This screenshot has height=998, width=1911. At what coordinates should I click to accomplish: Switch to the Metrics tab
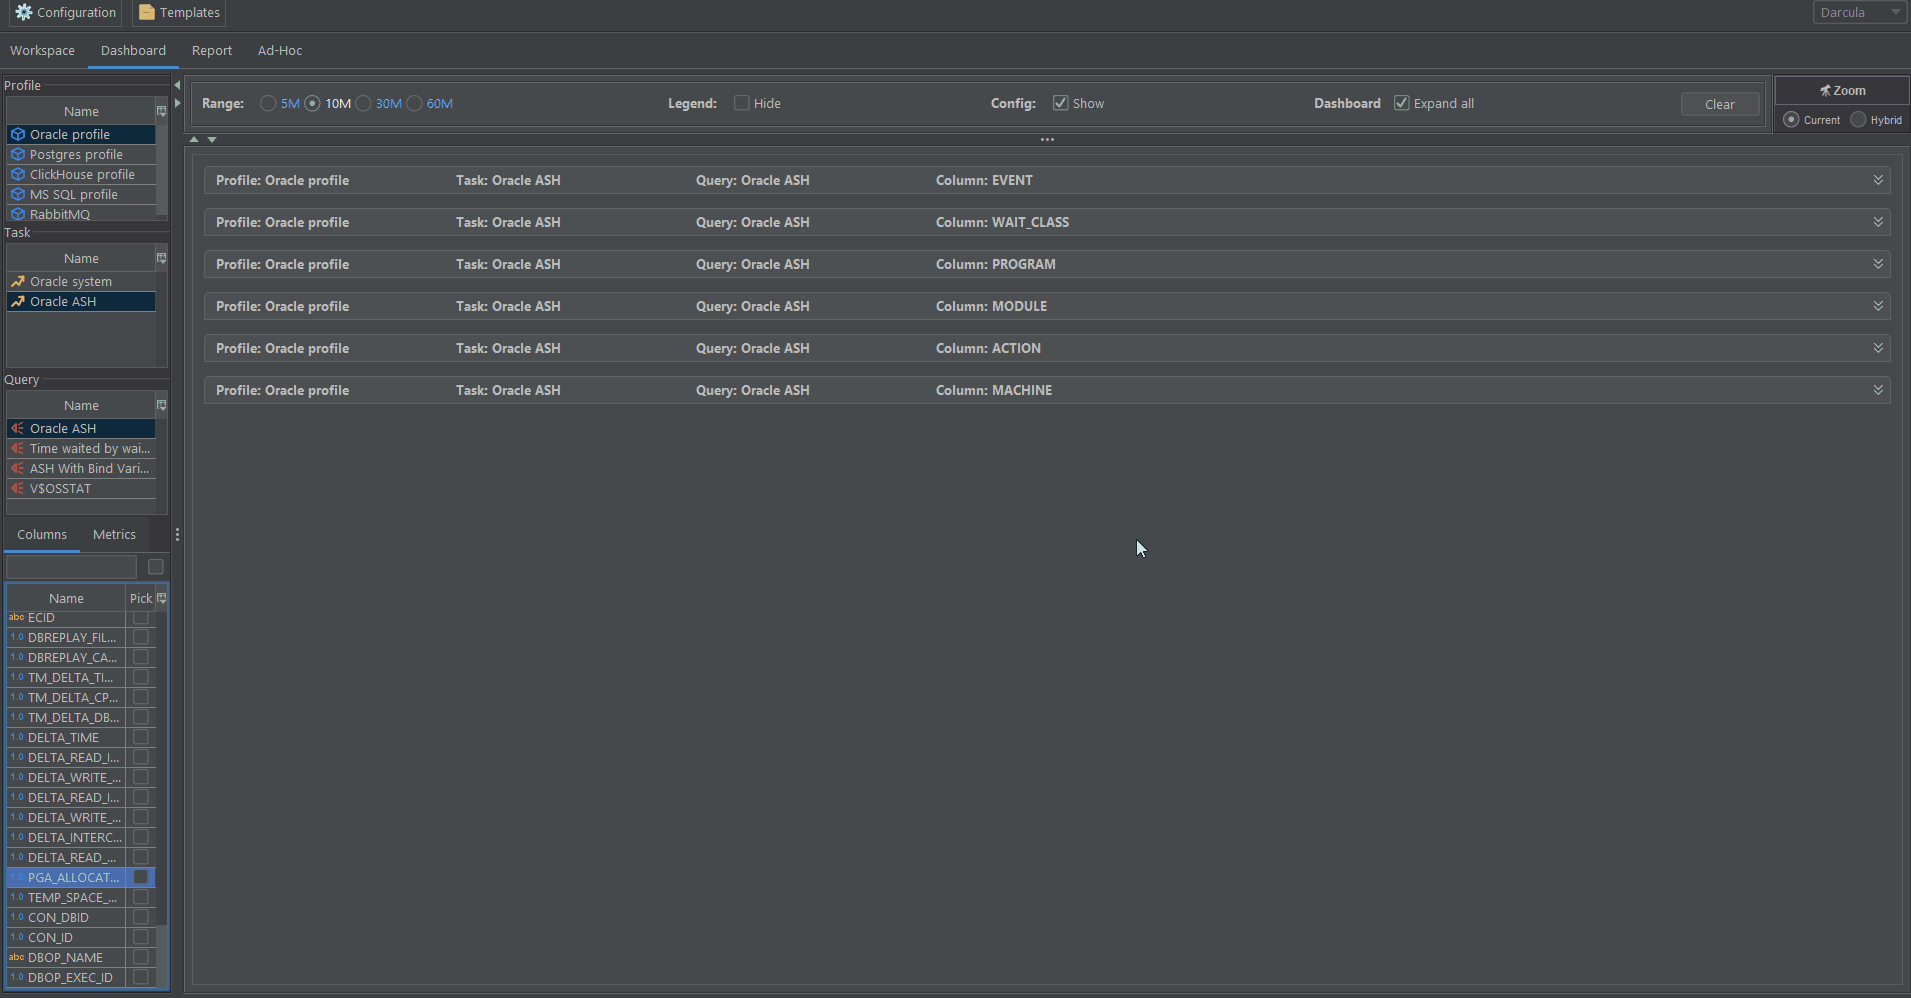coord(114,535)
